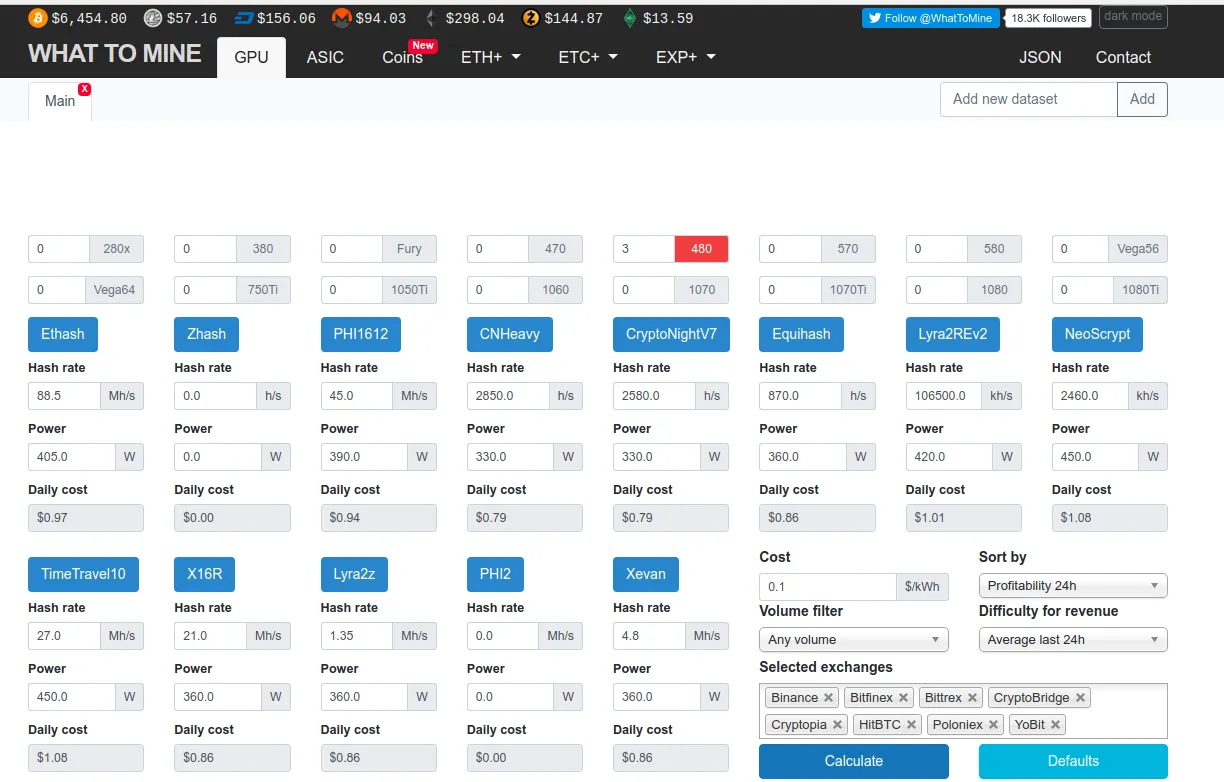Switch to the ASIC tab

tap(325, 57)
